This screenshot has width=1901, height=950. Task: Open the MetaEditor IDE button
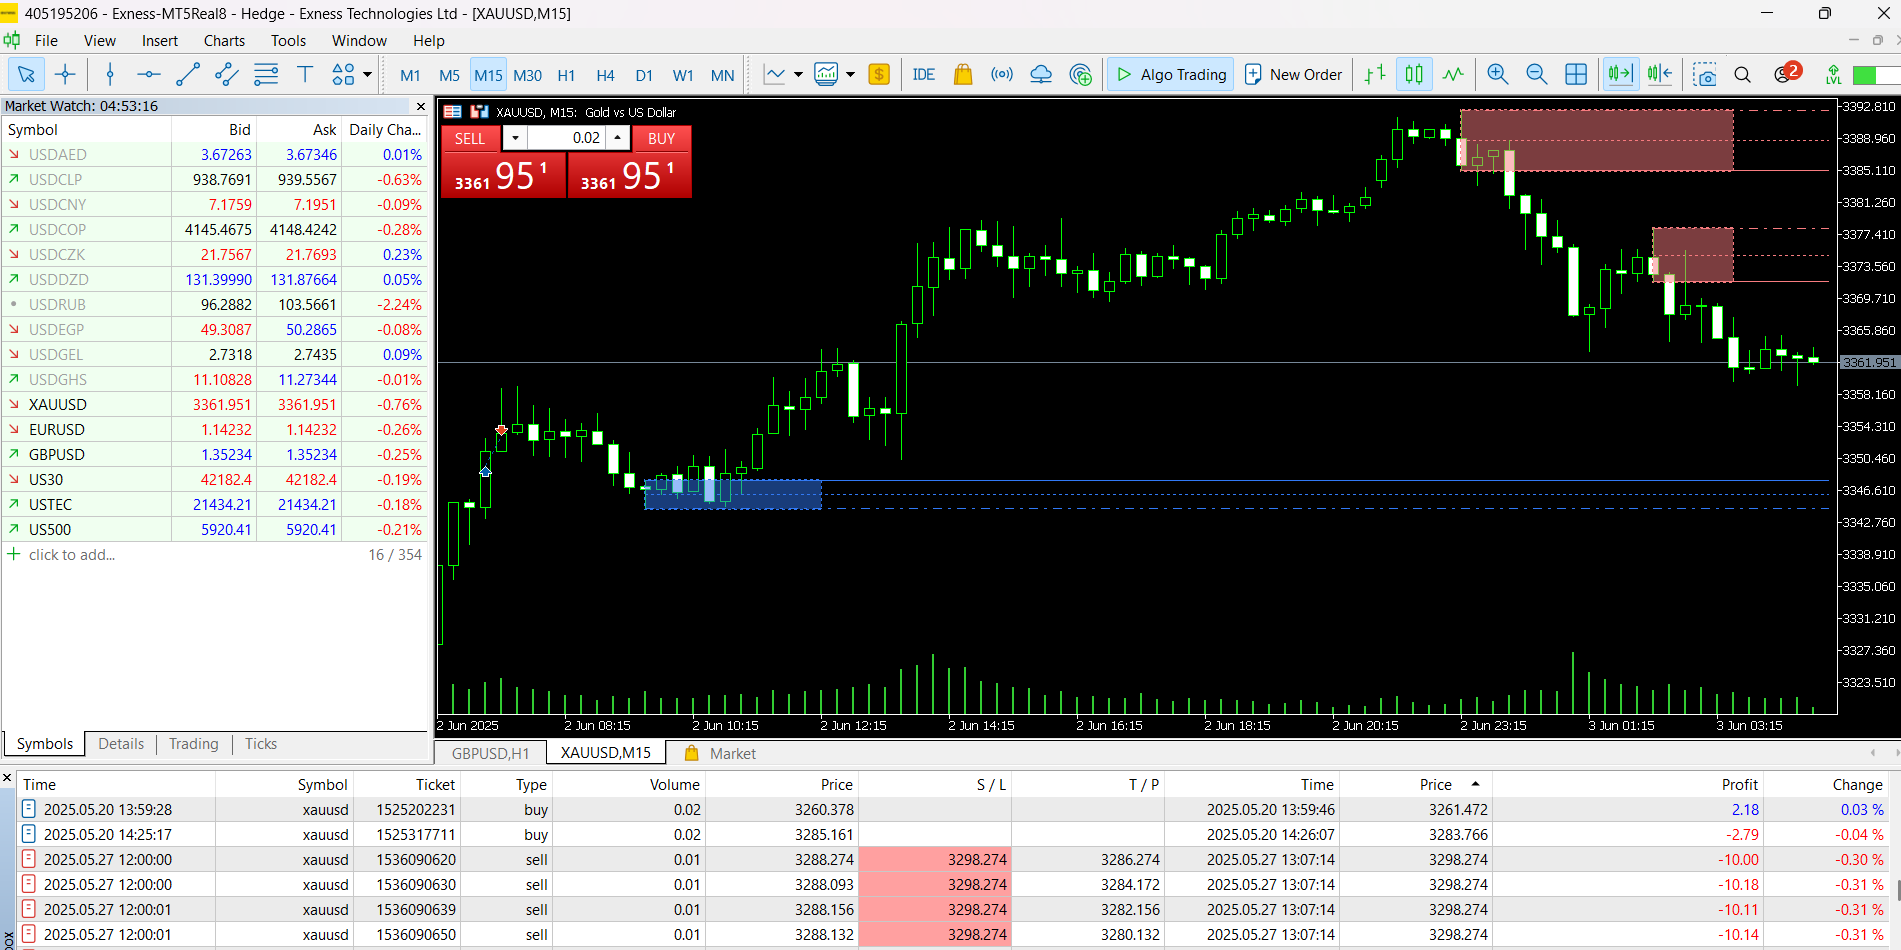click(924, 75)
